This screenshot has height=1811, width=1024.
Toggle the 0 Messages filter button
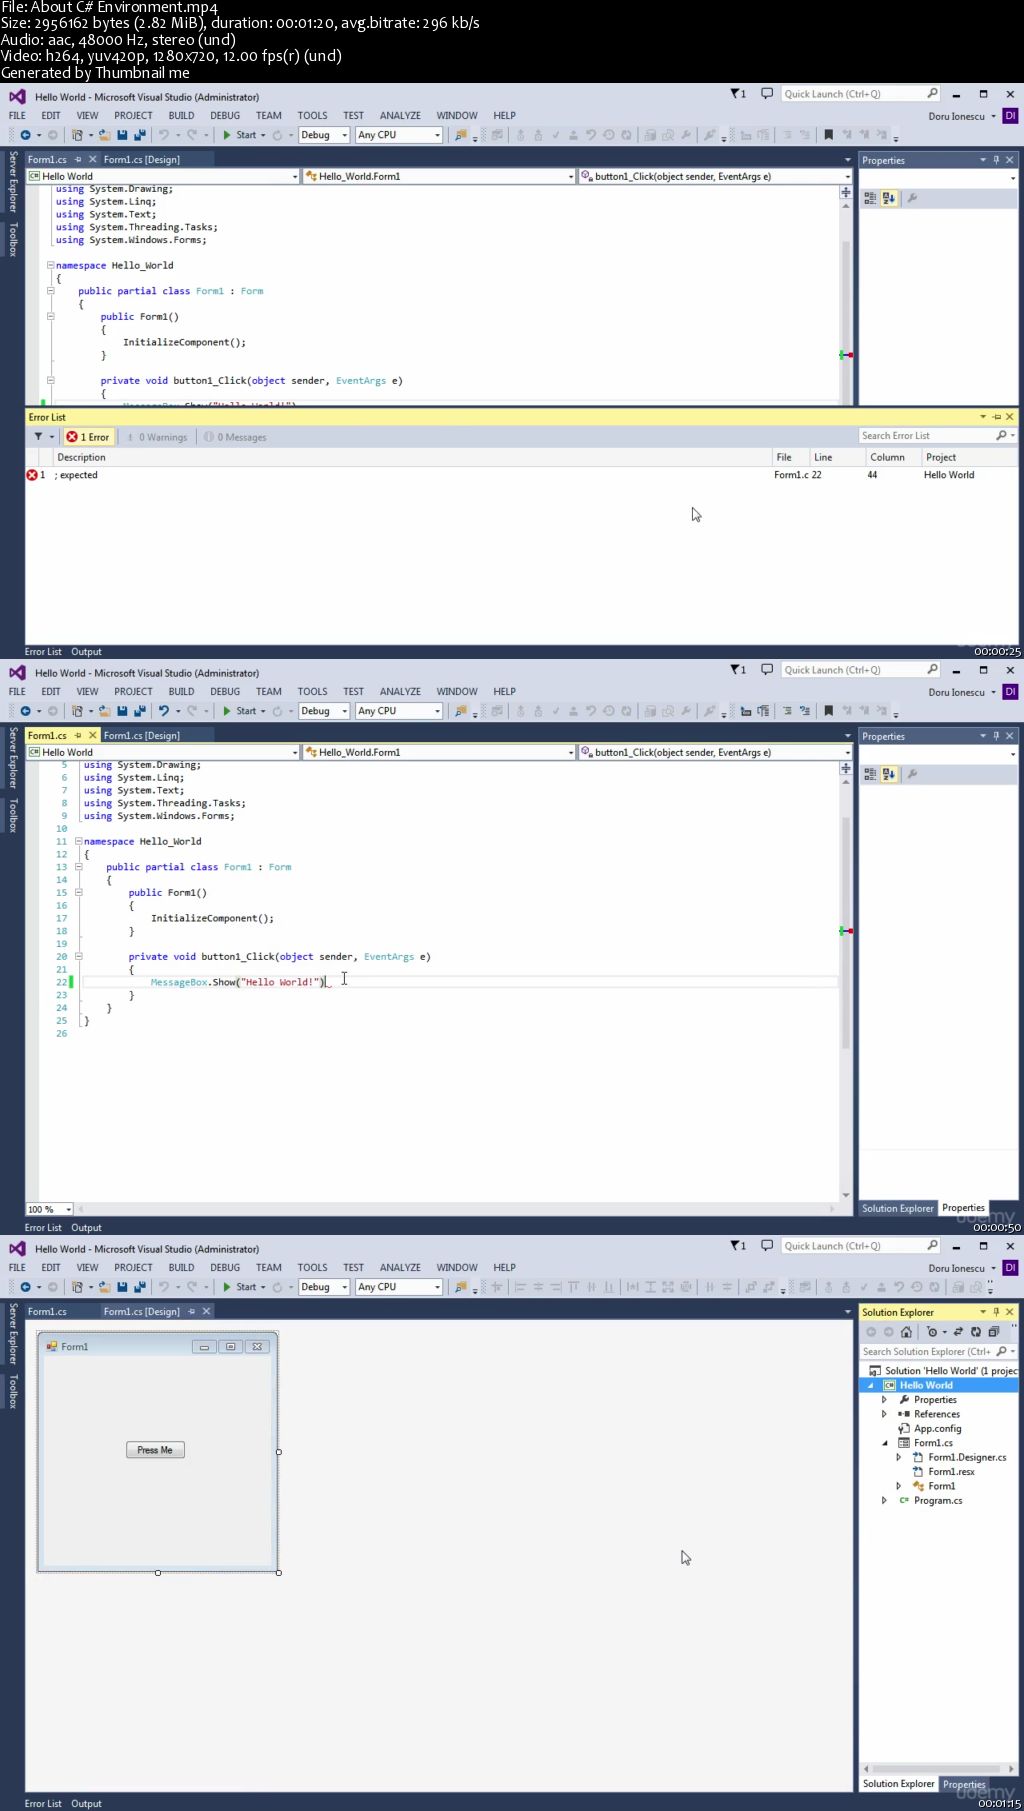pos(236,437)
